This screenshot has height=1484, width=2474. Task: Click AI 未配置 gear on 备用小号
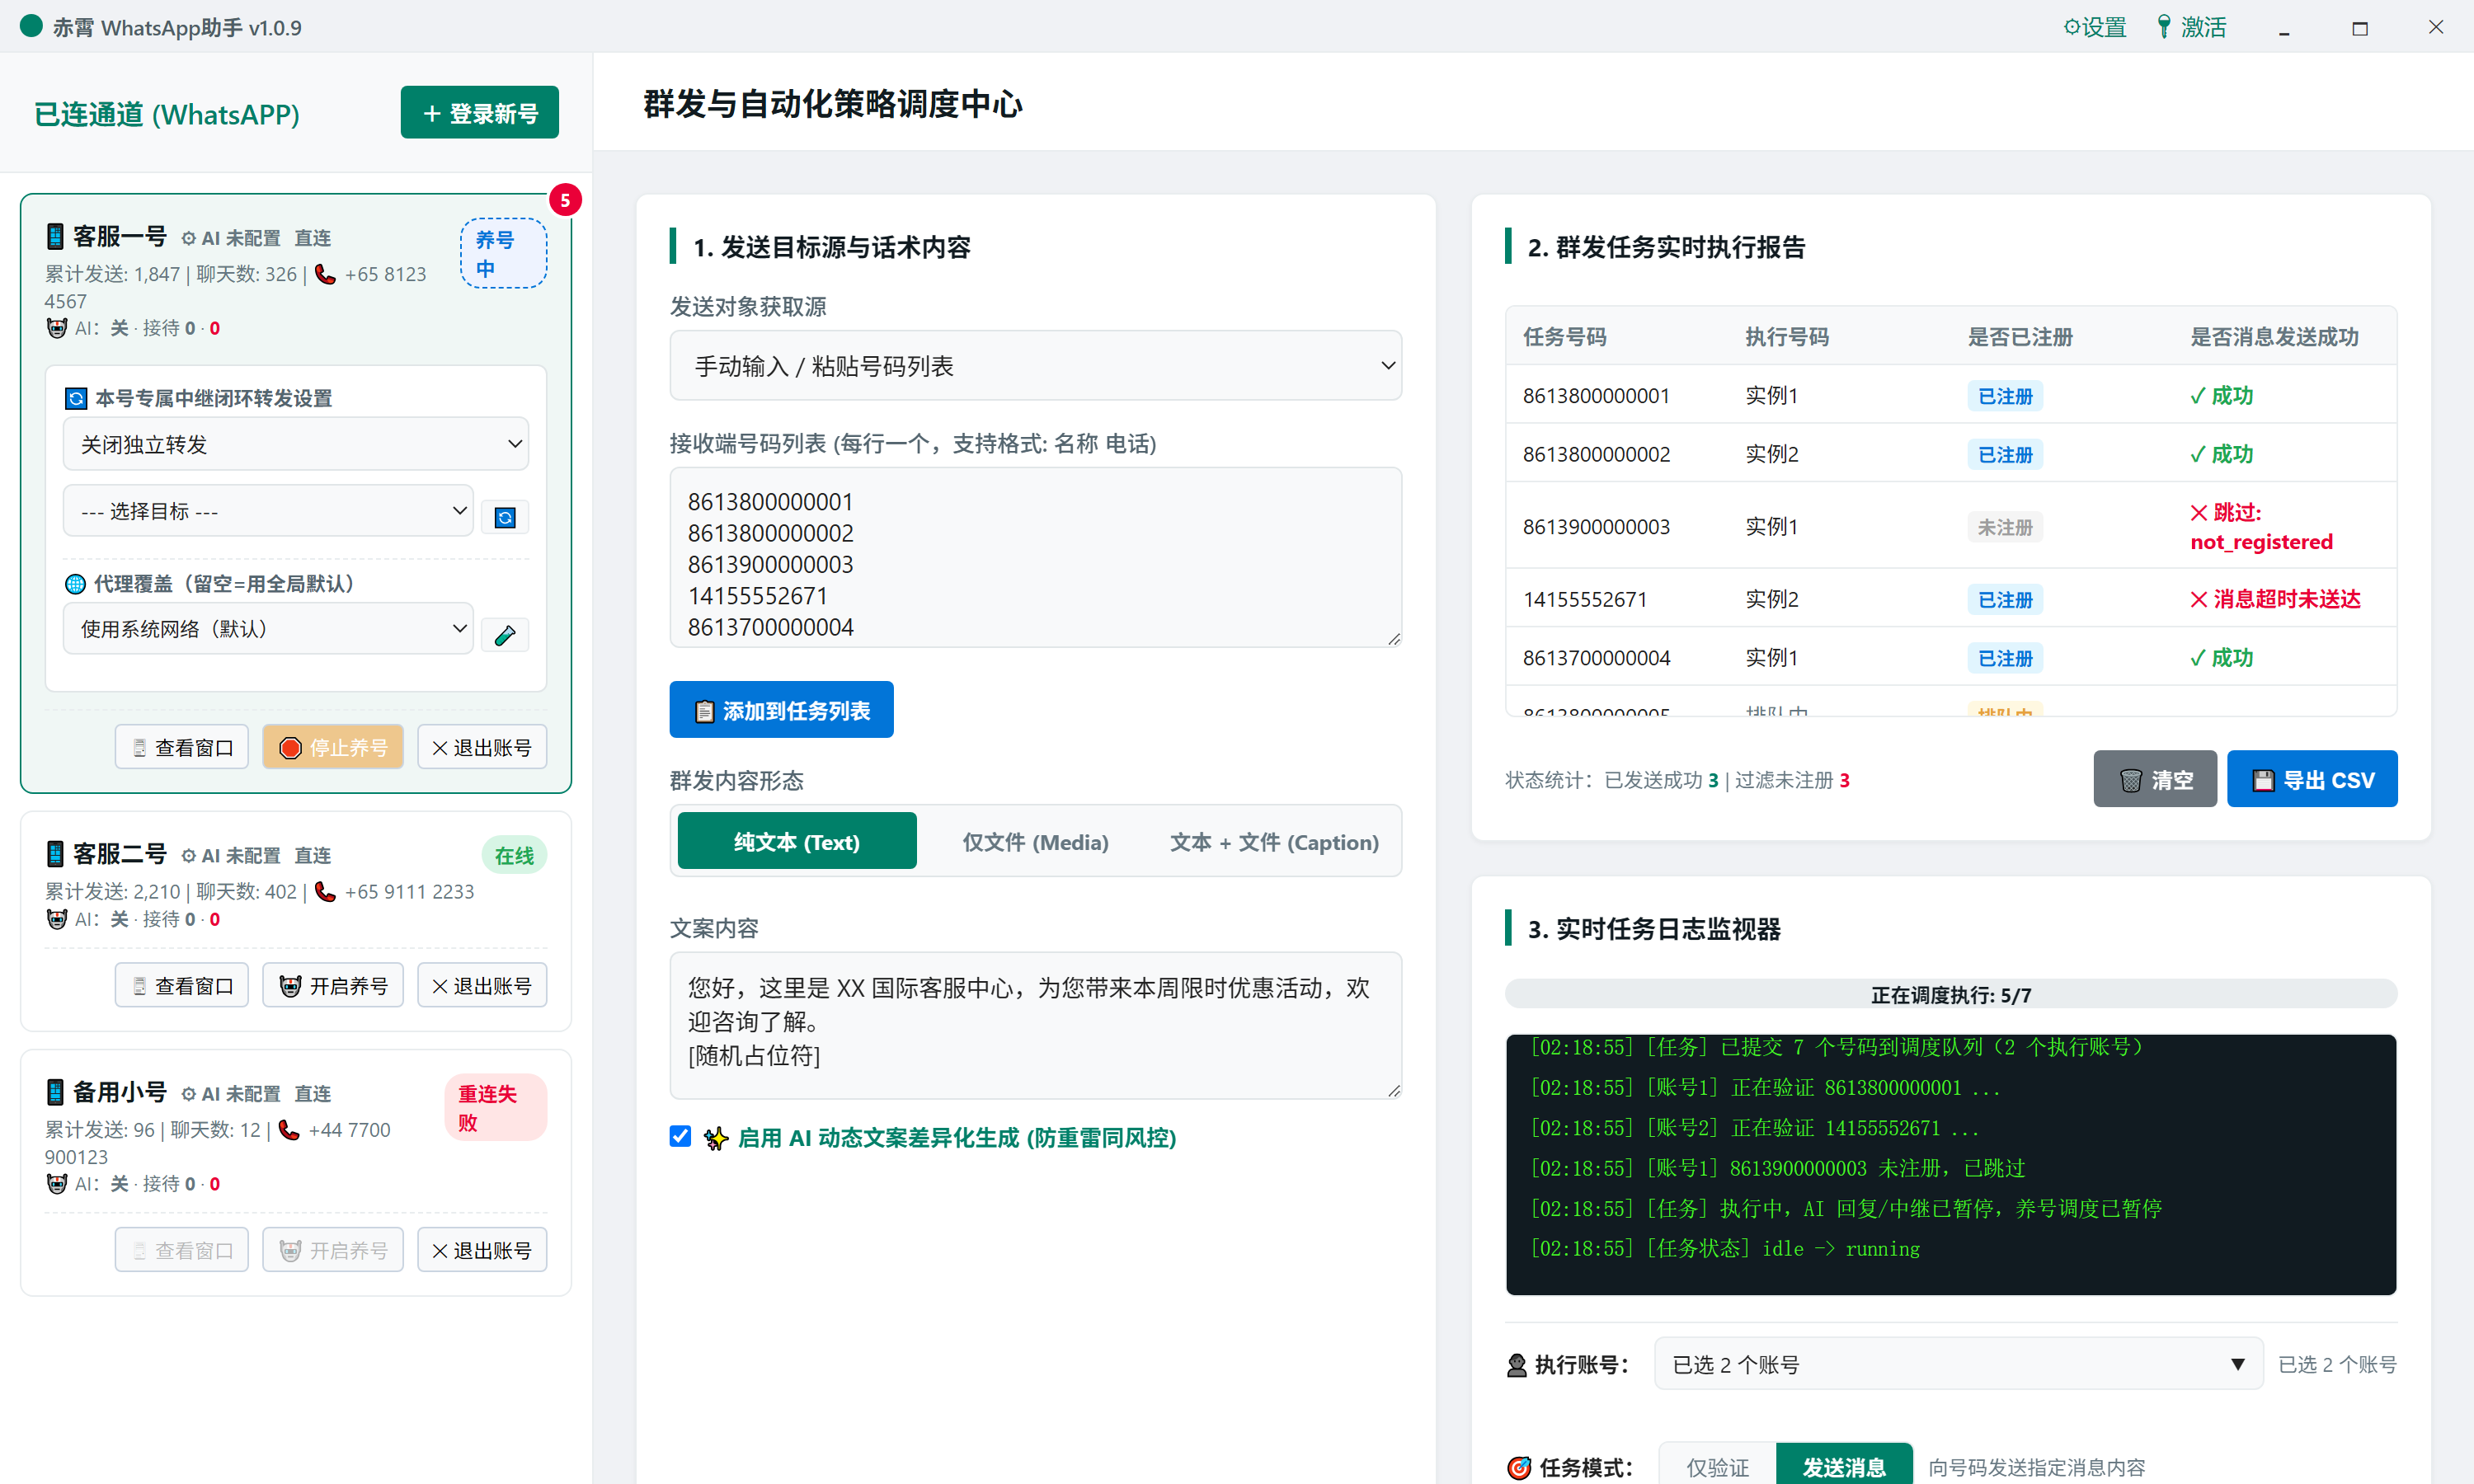[188, 1093]
